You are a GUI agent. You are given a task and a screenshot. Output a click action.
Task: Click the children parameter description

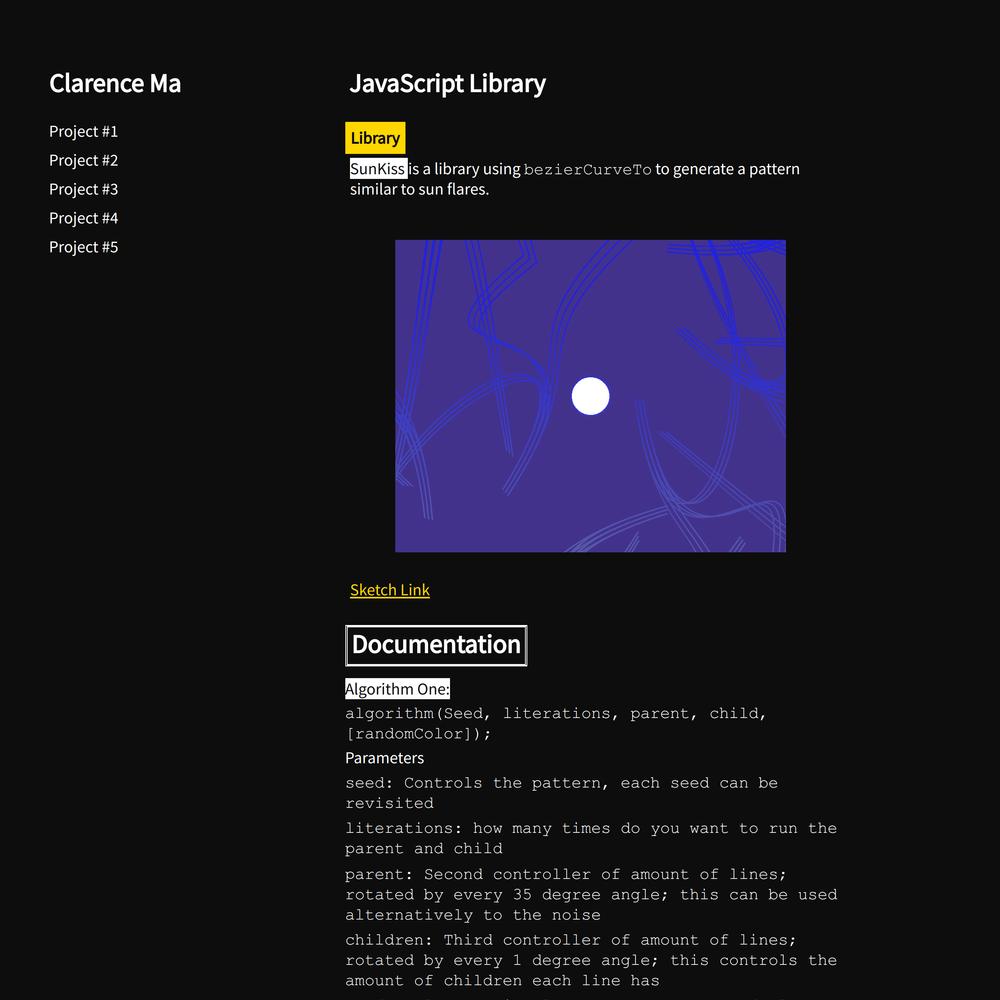591,960
